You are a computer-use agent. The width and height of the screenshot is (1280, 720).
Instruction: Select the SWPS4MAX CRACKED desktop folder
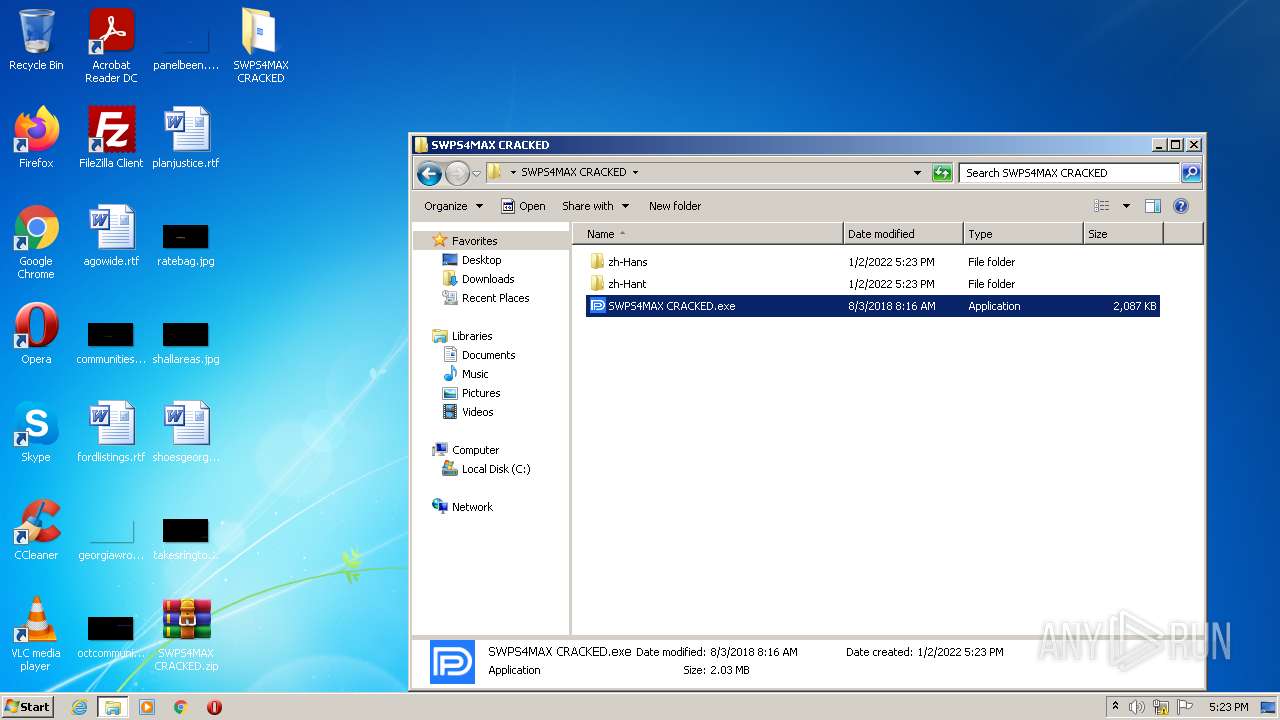[260, 46]
